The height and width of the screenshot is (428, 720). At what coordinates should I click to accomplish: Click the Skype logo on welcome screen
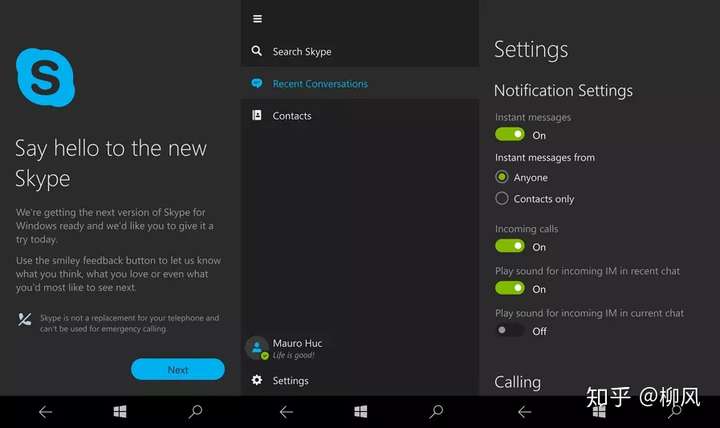(45, 78)
